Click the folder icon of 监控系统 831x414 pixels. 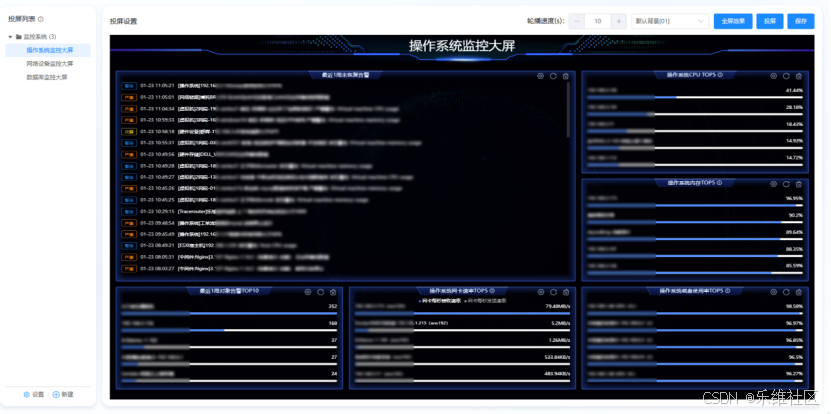click(x=19, y=37)
